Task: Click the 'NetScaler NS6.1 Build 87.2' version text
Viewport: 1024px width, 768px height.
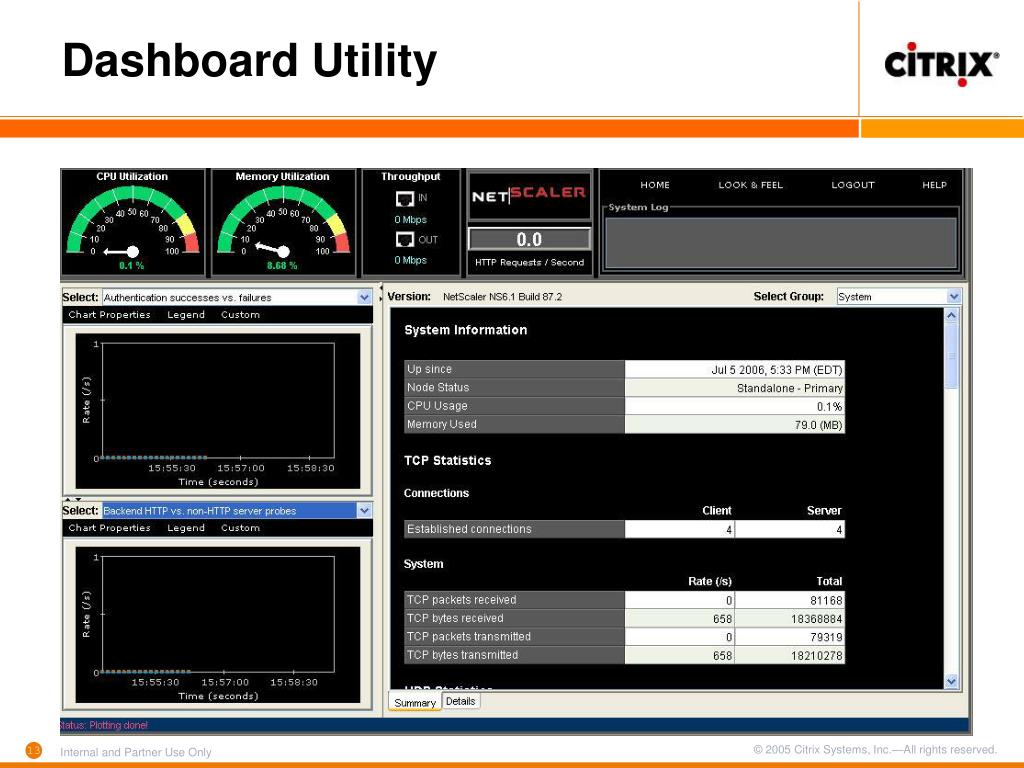Action: click(x=502, y=296)
